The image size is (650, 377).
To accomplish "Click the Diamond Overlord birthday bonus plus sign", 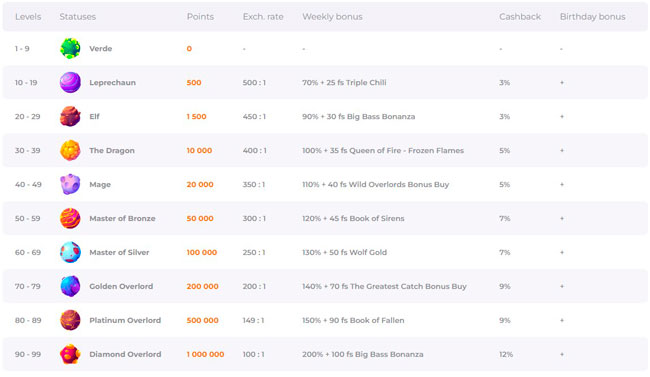I will (562, 355).
